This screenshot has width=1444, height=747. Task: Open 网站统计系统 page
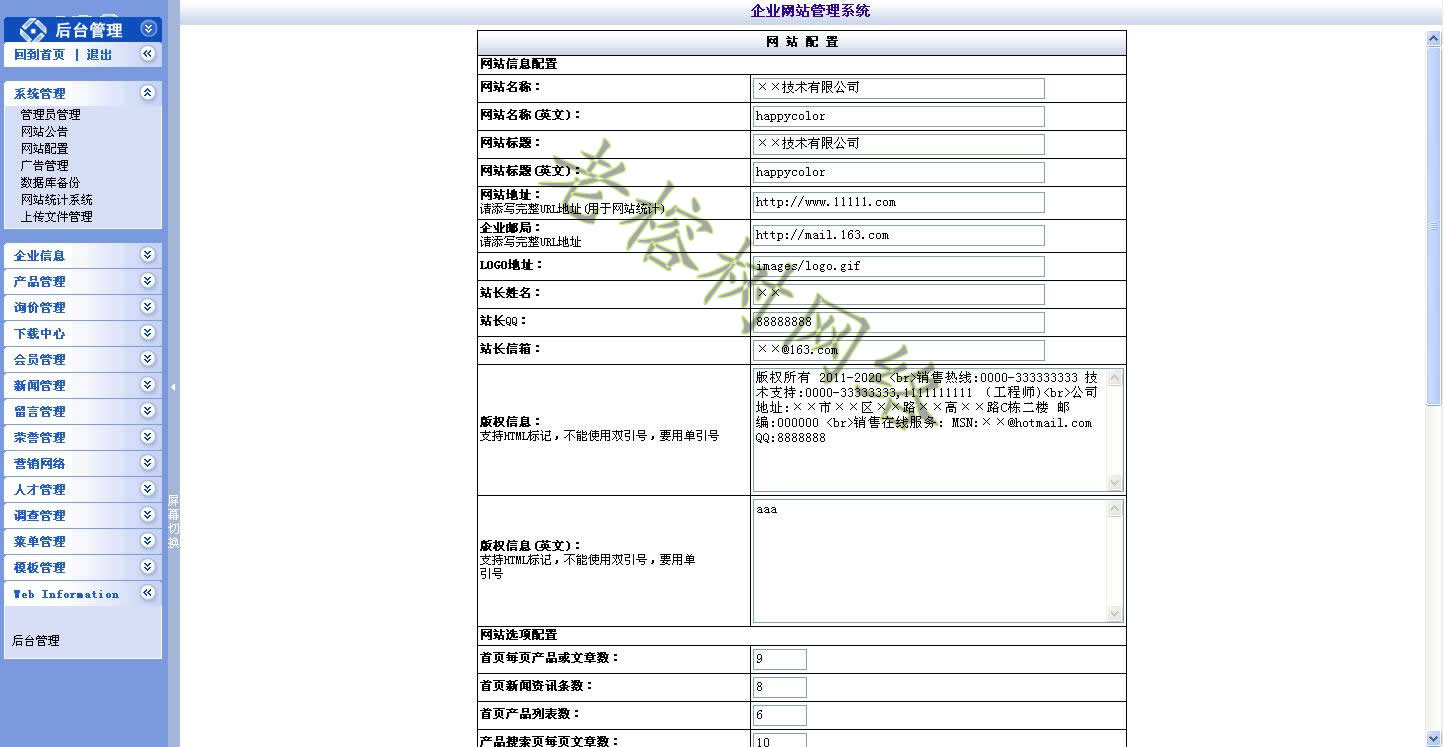point(56,200)
